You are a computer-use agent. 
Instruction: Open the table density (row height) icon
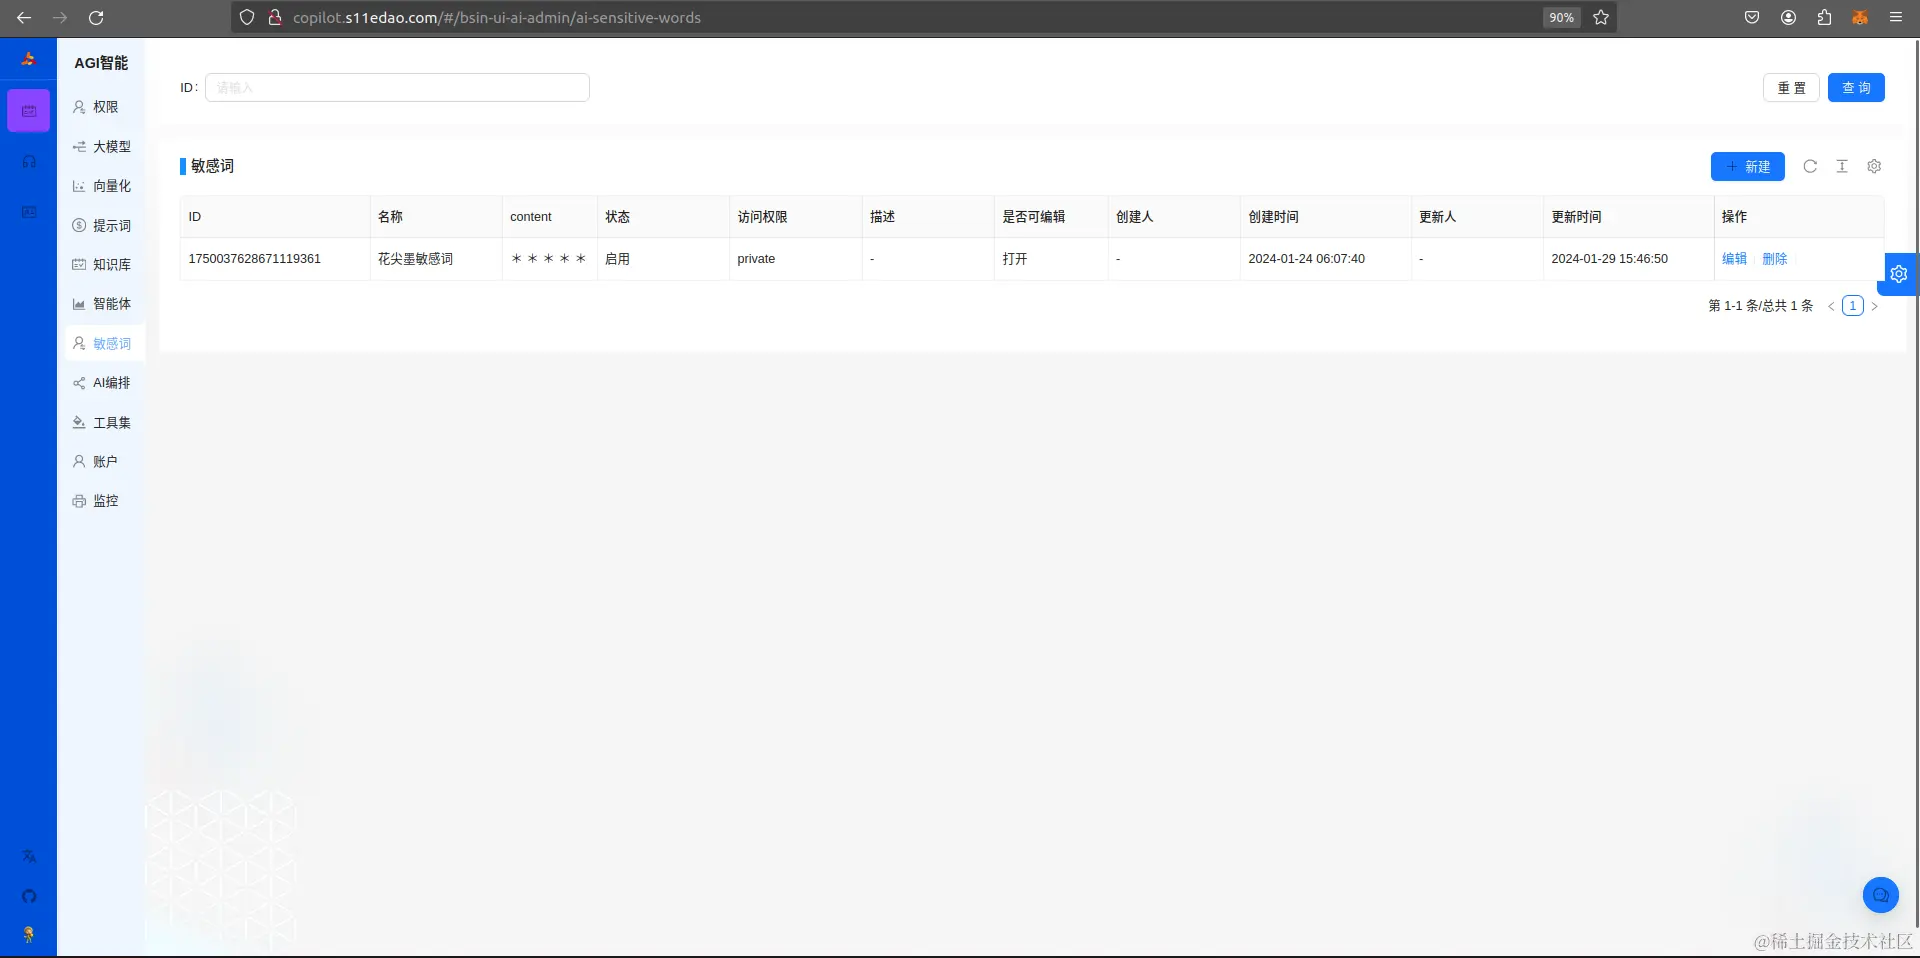click(1842, 166)
